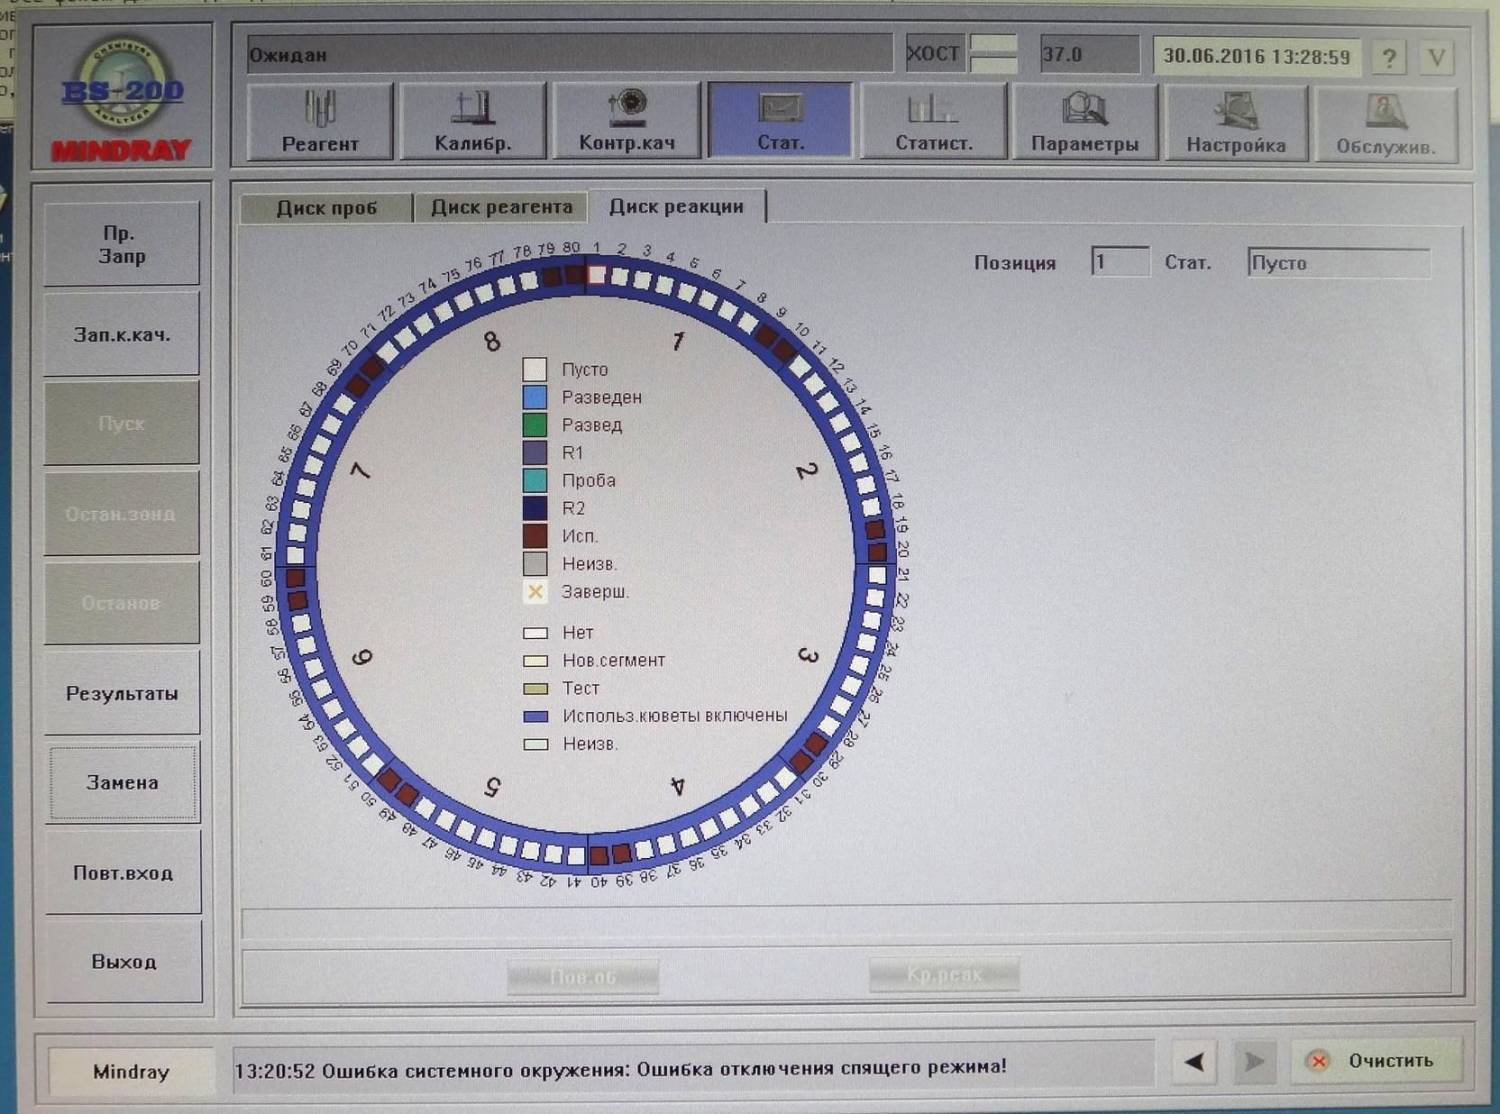
Task: Open the Параметры section
Action: click(1084, 122)
